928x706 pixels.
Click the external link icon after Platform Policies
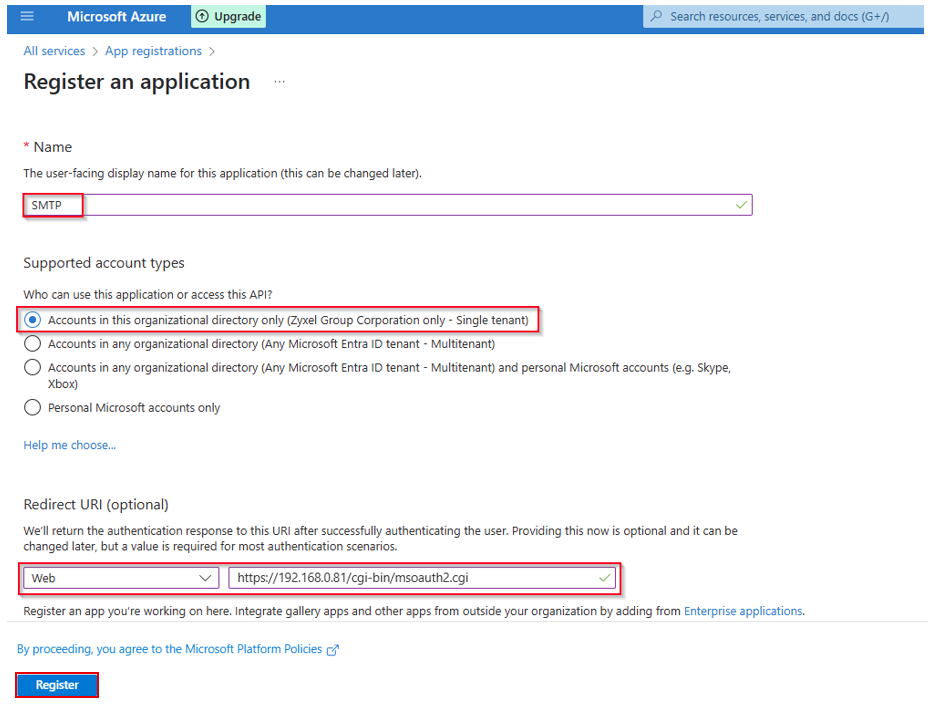[x=333, y=650]
